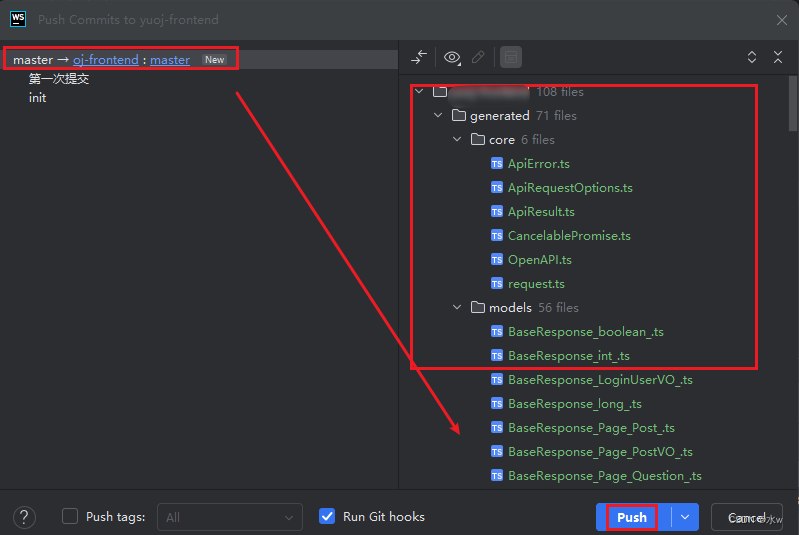Open the Push tags All dropdown
799x535 pixels.
[230, 517]
